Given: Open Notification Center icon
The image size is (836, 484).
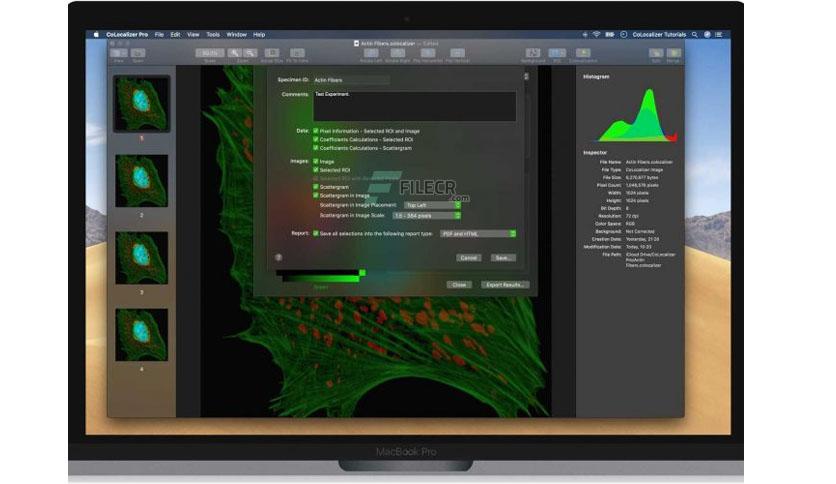Looking at the screenshot, I should pos(719,35).
